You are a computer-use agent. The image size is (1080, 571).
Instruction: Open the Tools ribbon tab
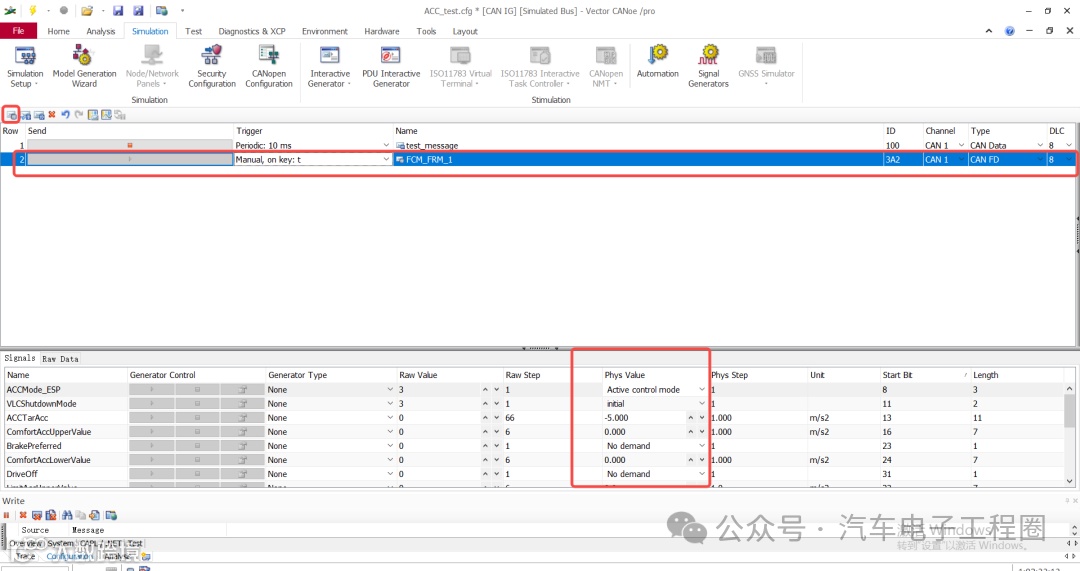426,31
